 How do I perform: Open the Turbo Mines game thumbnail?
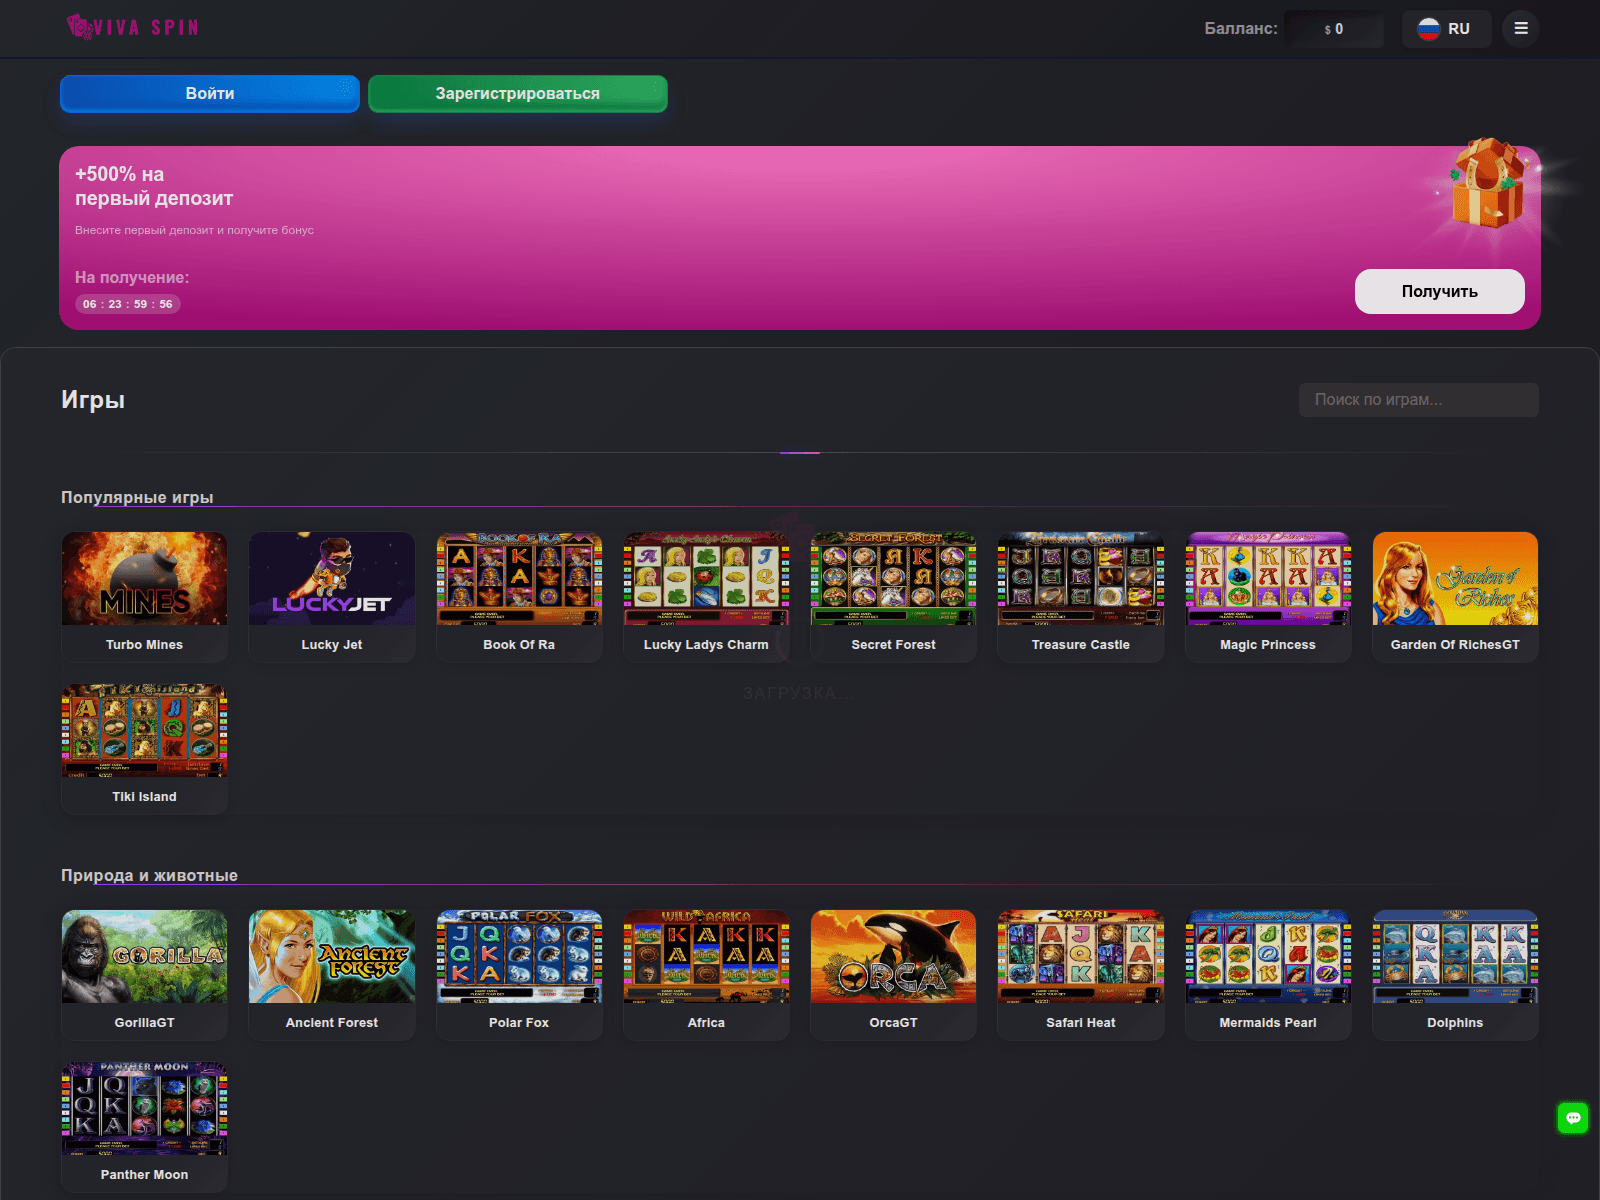145,579
